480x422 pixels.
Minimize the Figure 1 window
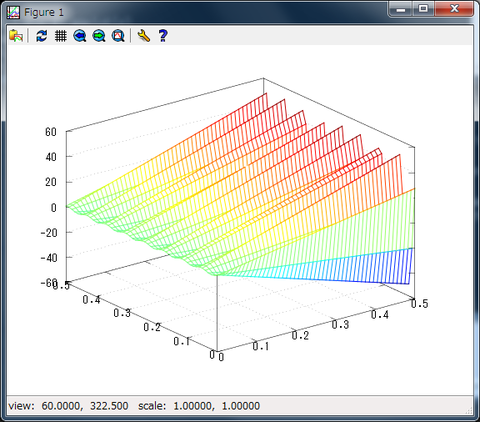pyautogui.click(x=401, y=9)
